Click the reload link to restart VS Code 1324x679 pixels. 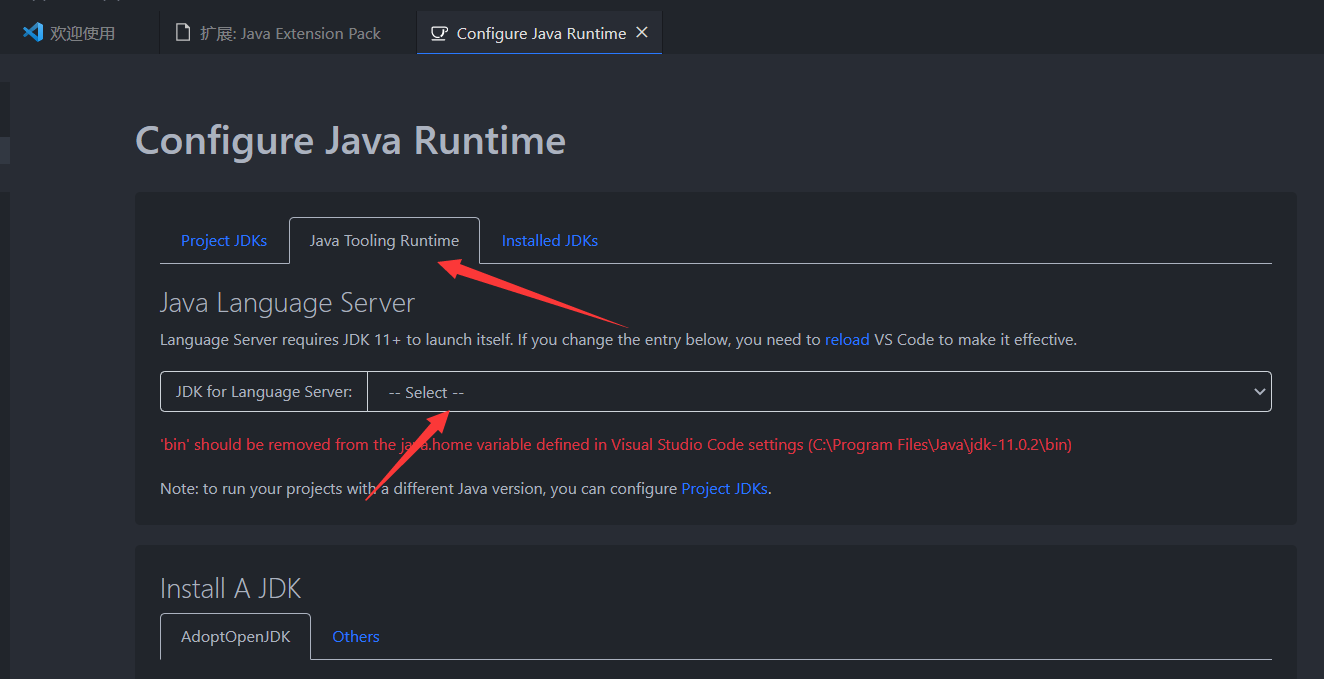pos(847,339)
